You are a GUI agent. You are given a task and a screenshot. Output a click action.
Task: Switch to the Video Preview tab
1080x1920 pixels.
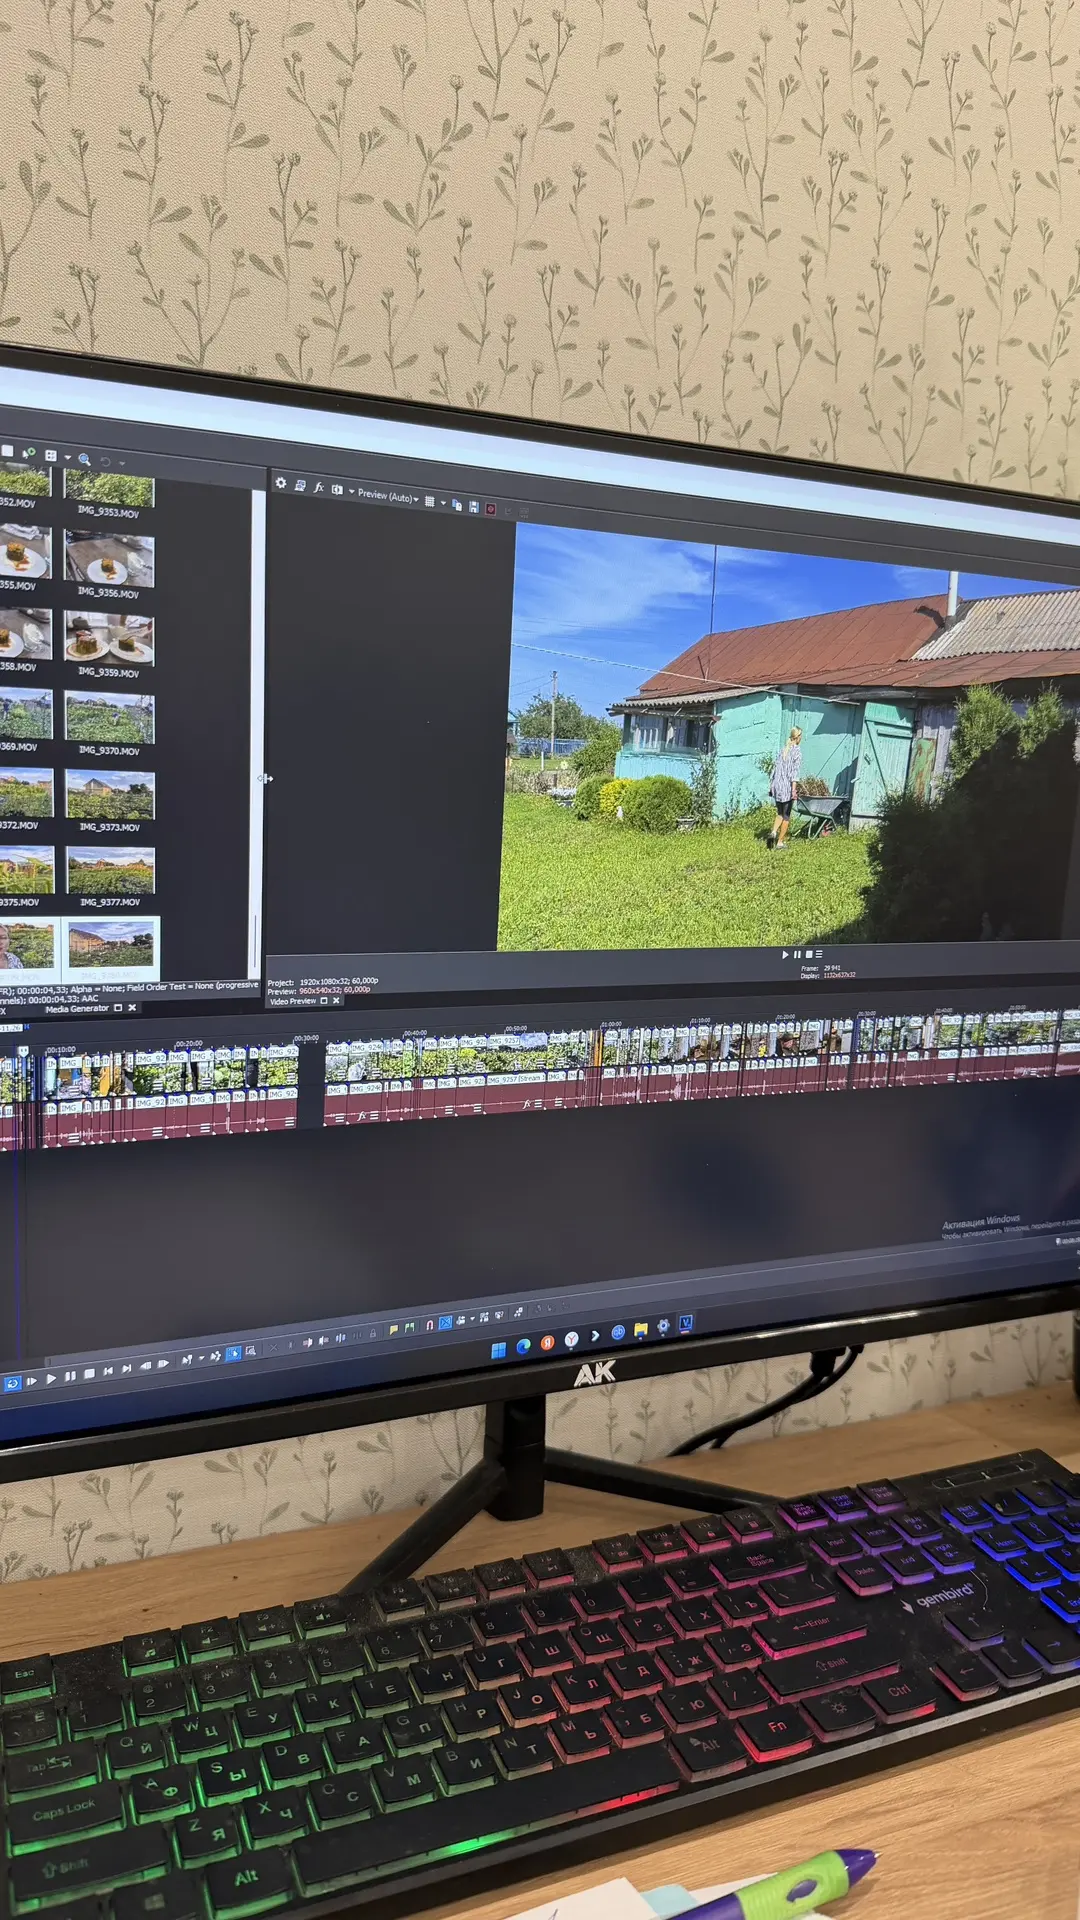293,1001
